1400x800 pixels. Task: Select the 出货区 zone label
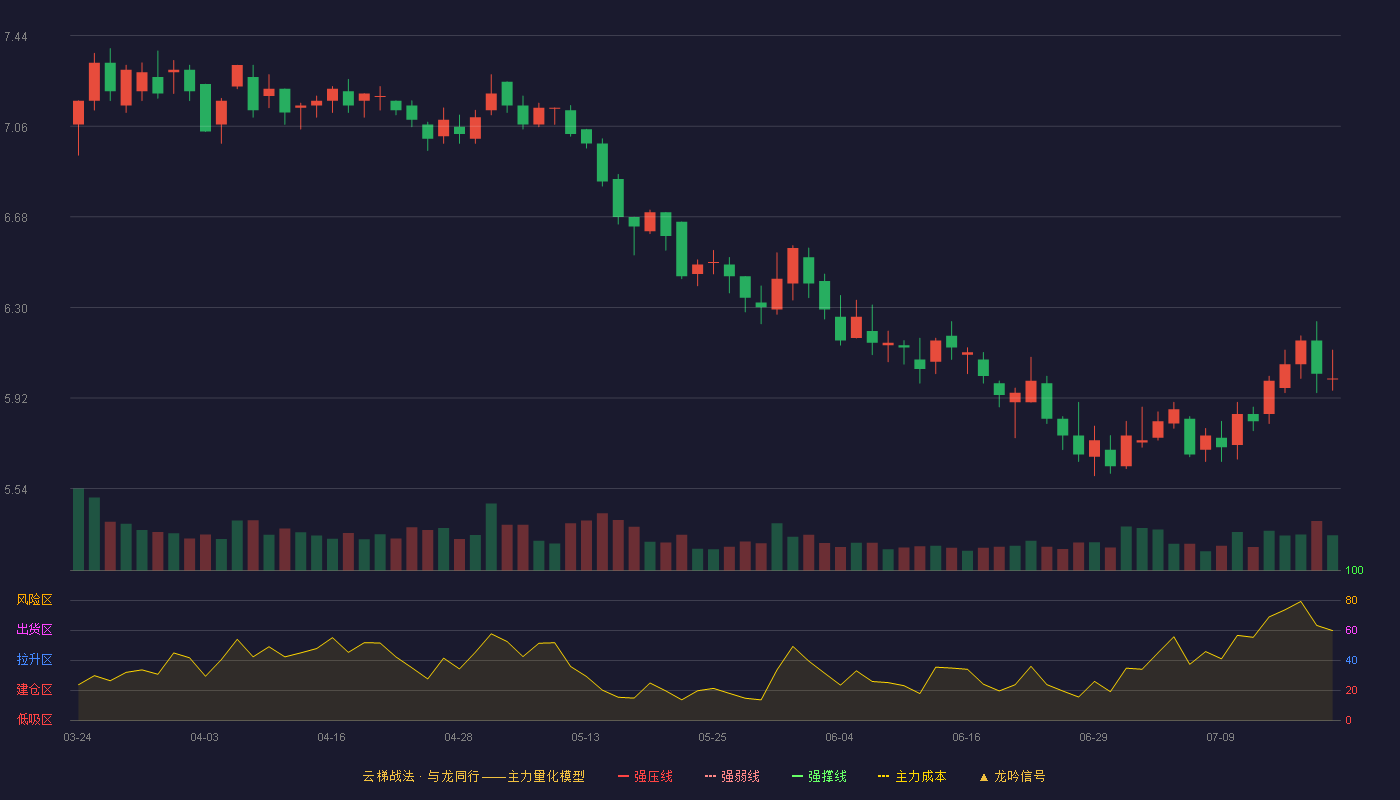[x=35, y=630]
